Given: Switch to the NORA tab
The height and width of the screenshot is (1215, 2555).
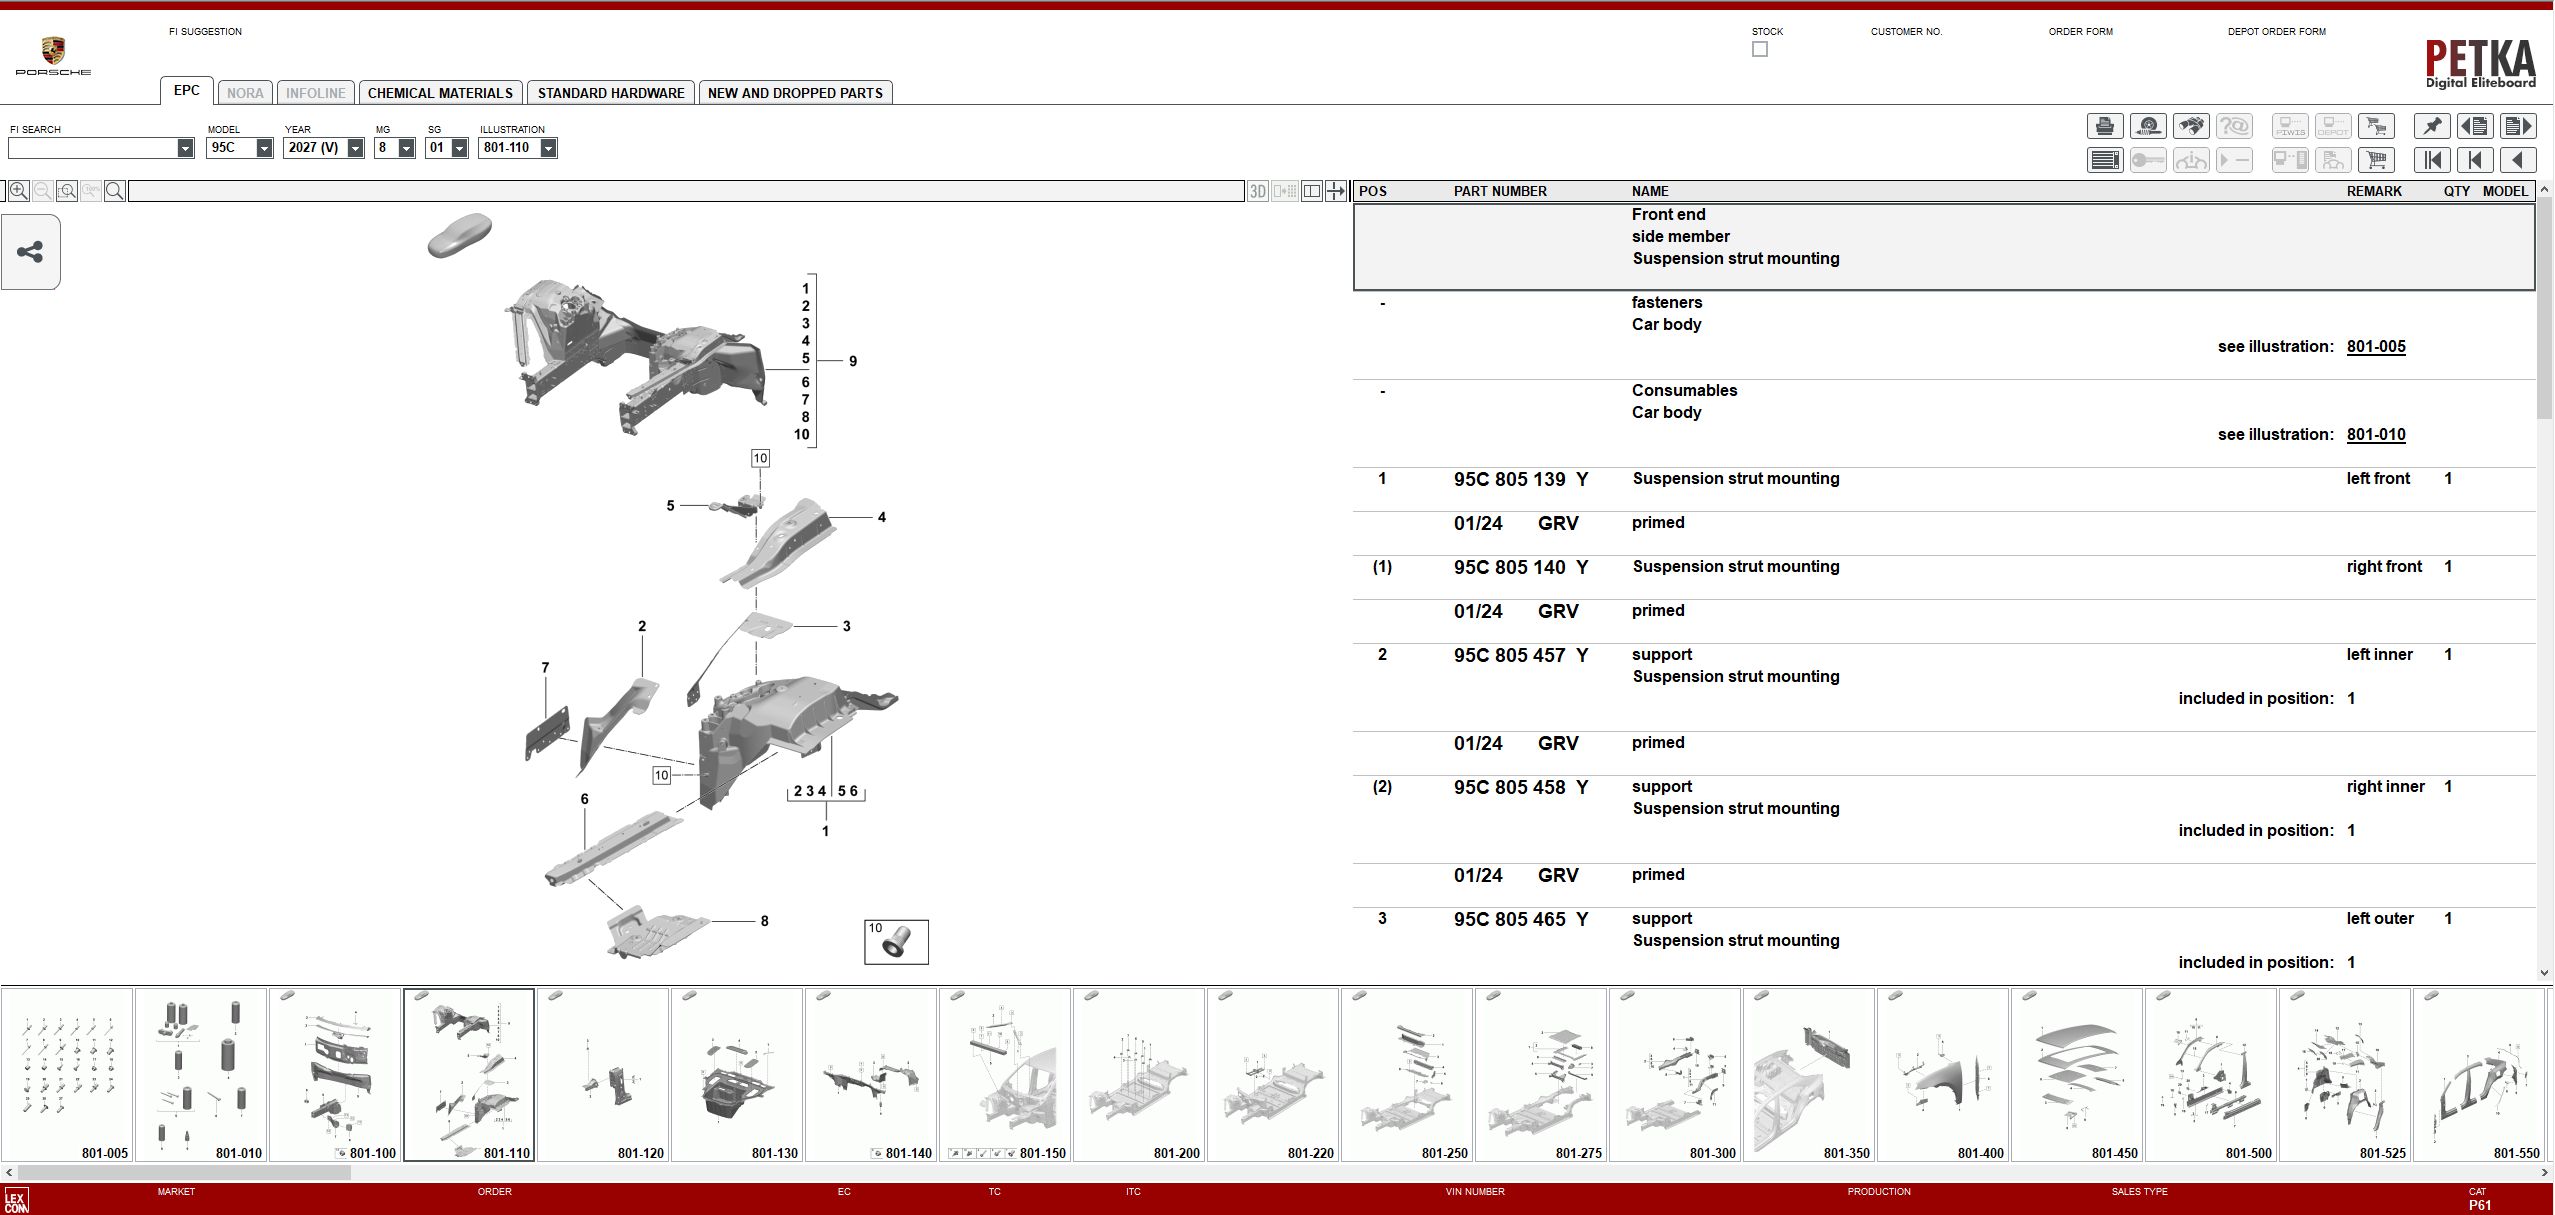Looking at the screenshot, I should [245, 93].
